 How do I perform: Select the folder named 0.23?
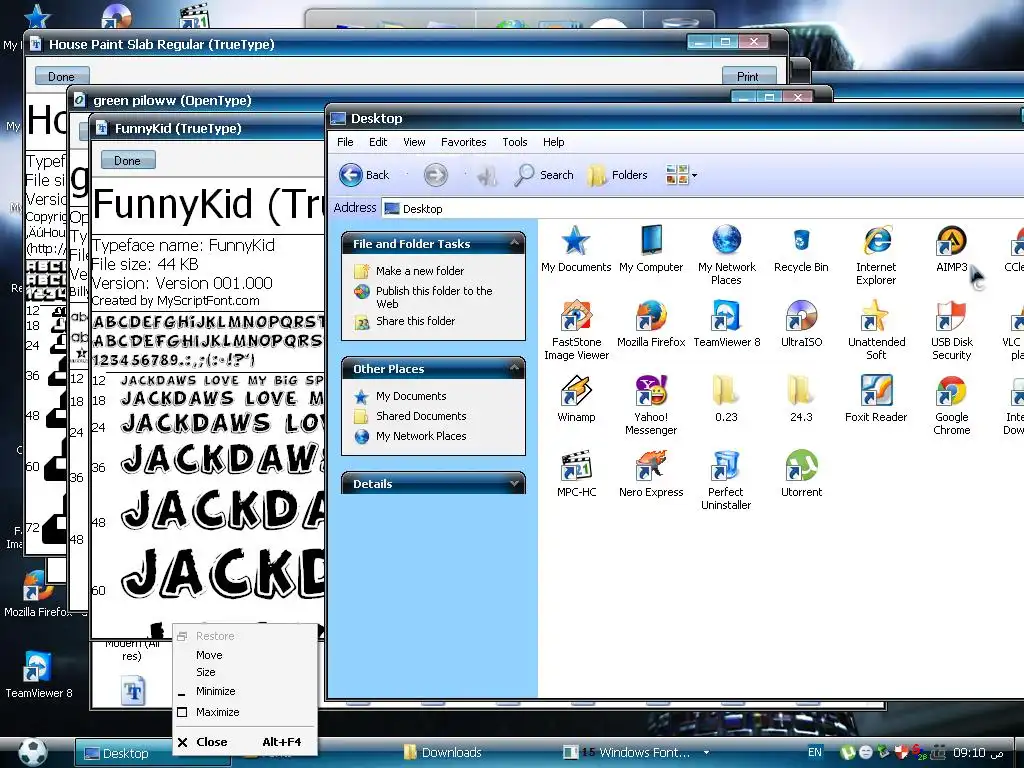point(726,399)
